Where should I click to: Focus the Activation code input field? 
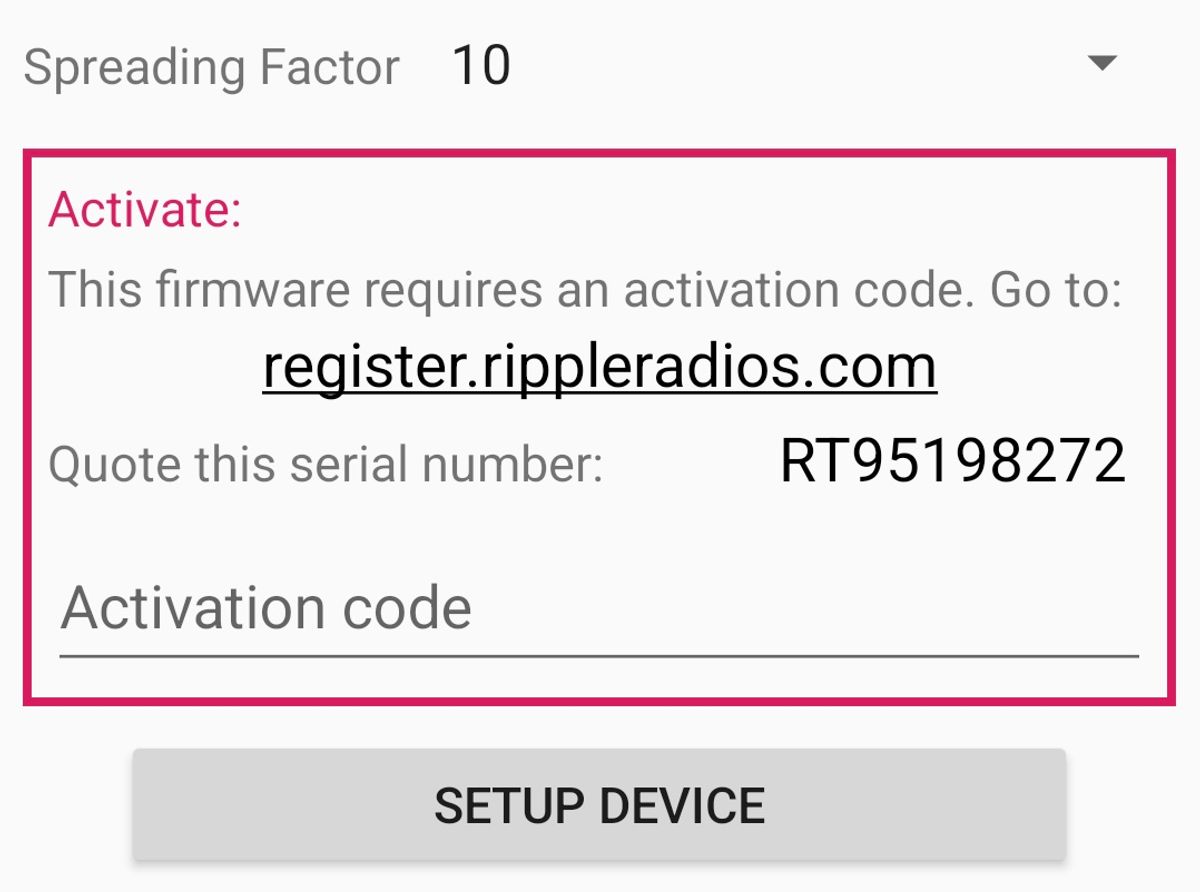(599, 608)
